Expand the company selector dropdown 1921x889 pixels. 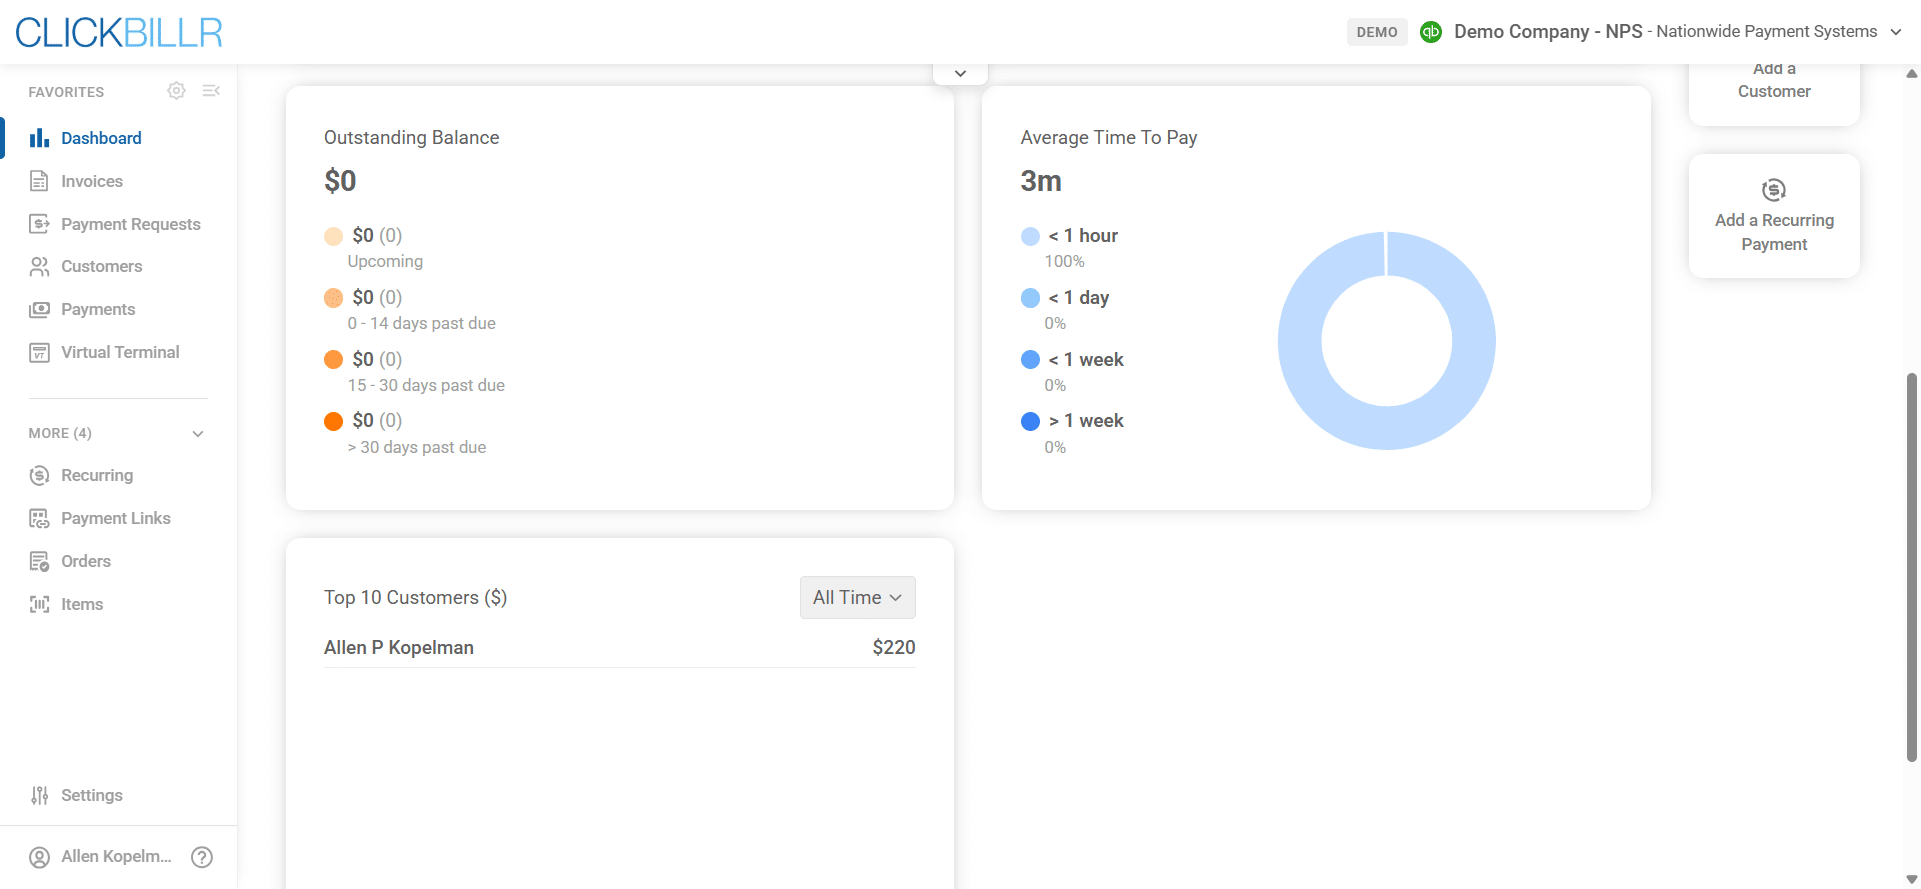[x=1896, y=32]
